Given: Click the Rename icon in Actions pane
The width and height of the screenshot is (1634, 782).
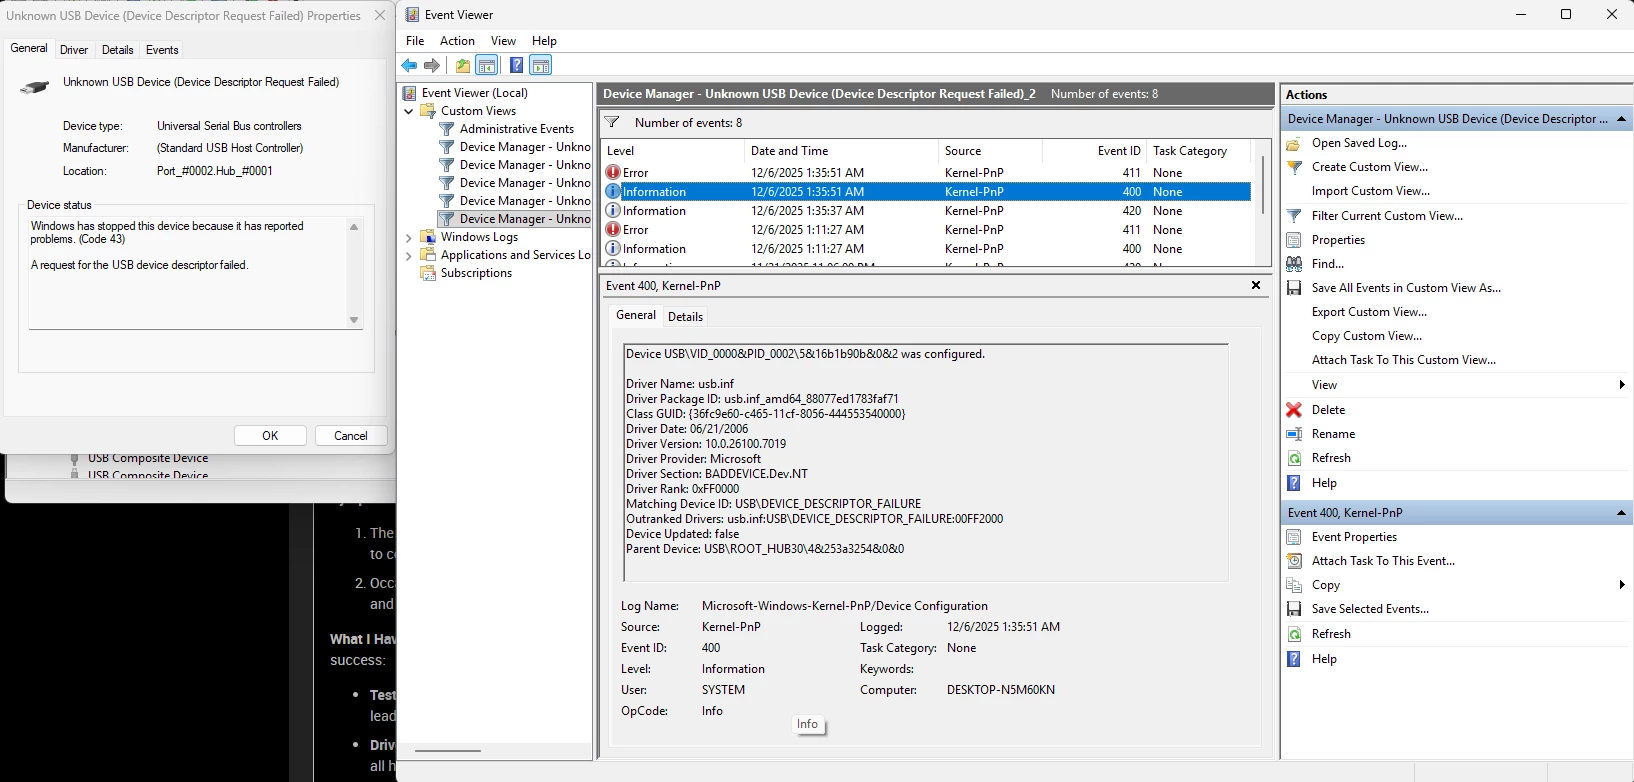Looking at the screenshot, I should point(1294,434).
